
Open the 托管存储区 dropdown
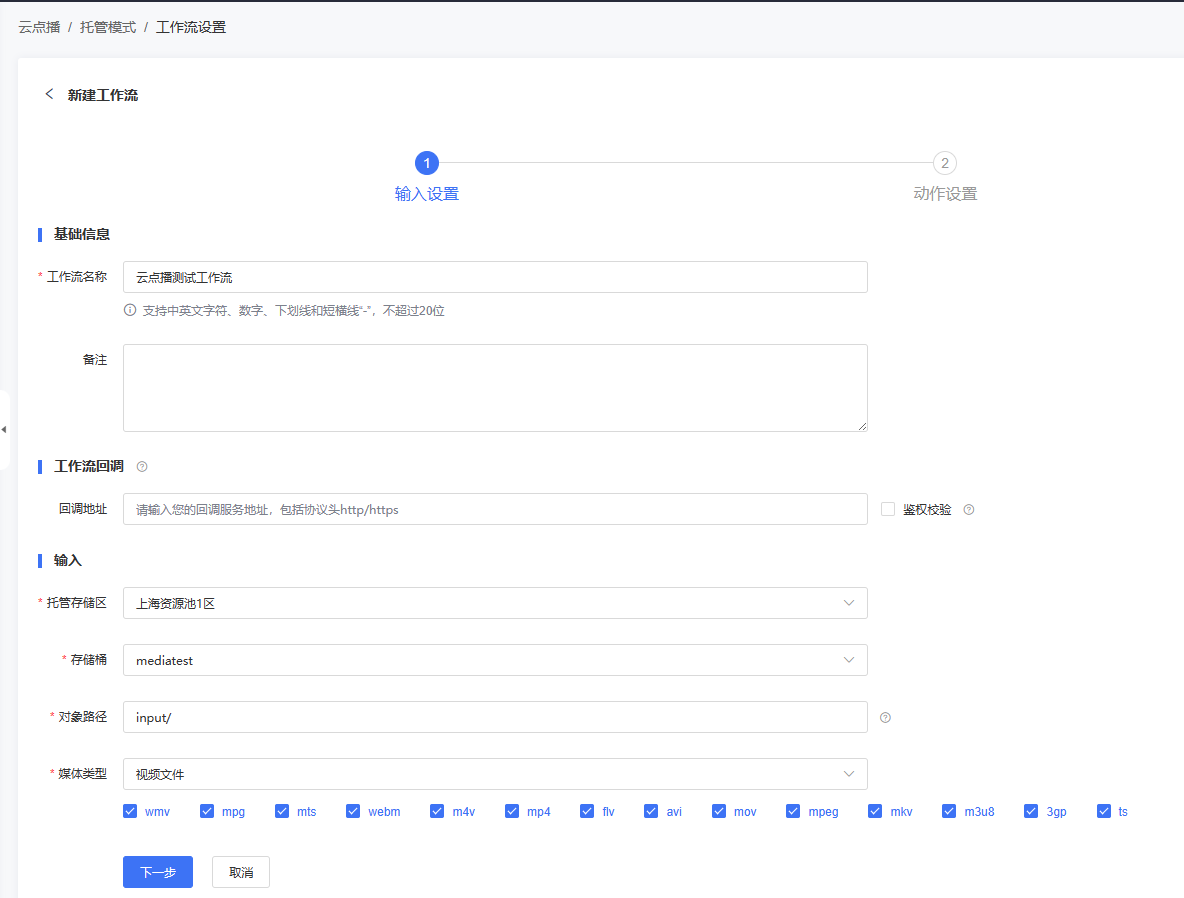(495, 603)
